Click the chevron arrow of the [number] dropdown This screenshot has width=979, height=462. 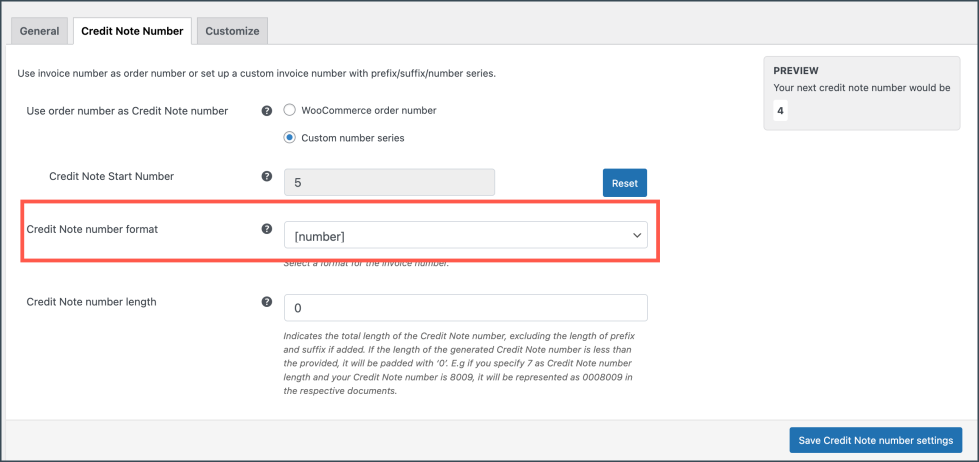[637, 235]
